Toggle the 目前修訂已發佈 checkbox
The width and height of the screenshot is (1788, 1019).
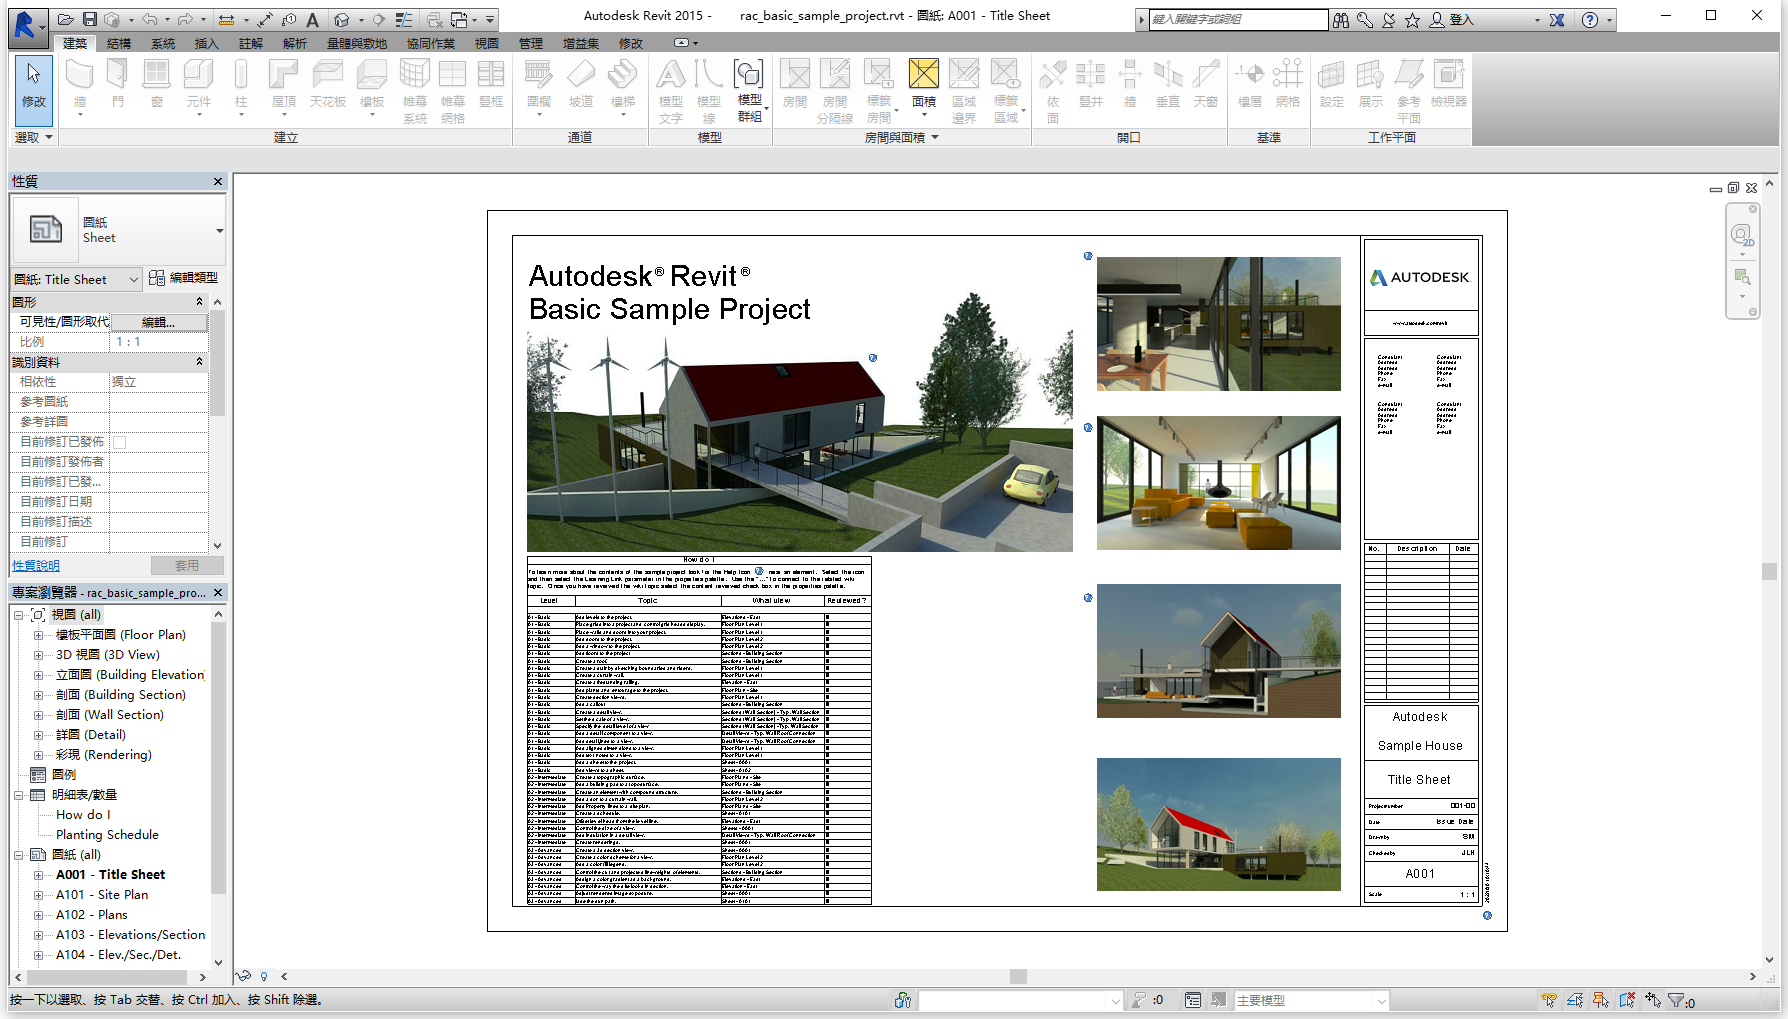click(120, 442)
